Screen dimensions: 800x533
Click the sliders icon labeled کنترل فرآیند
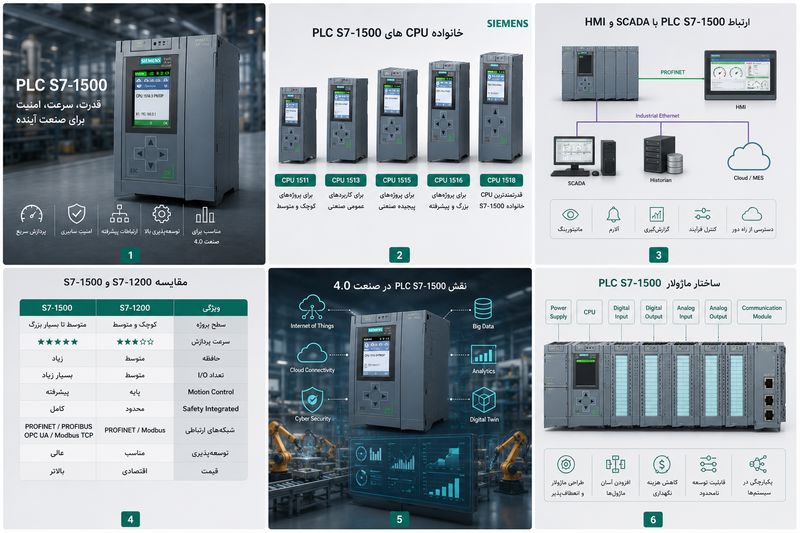coord(703,214)
